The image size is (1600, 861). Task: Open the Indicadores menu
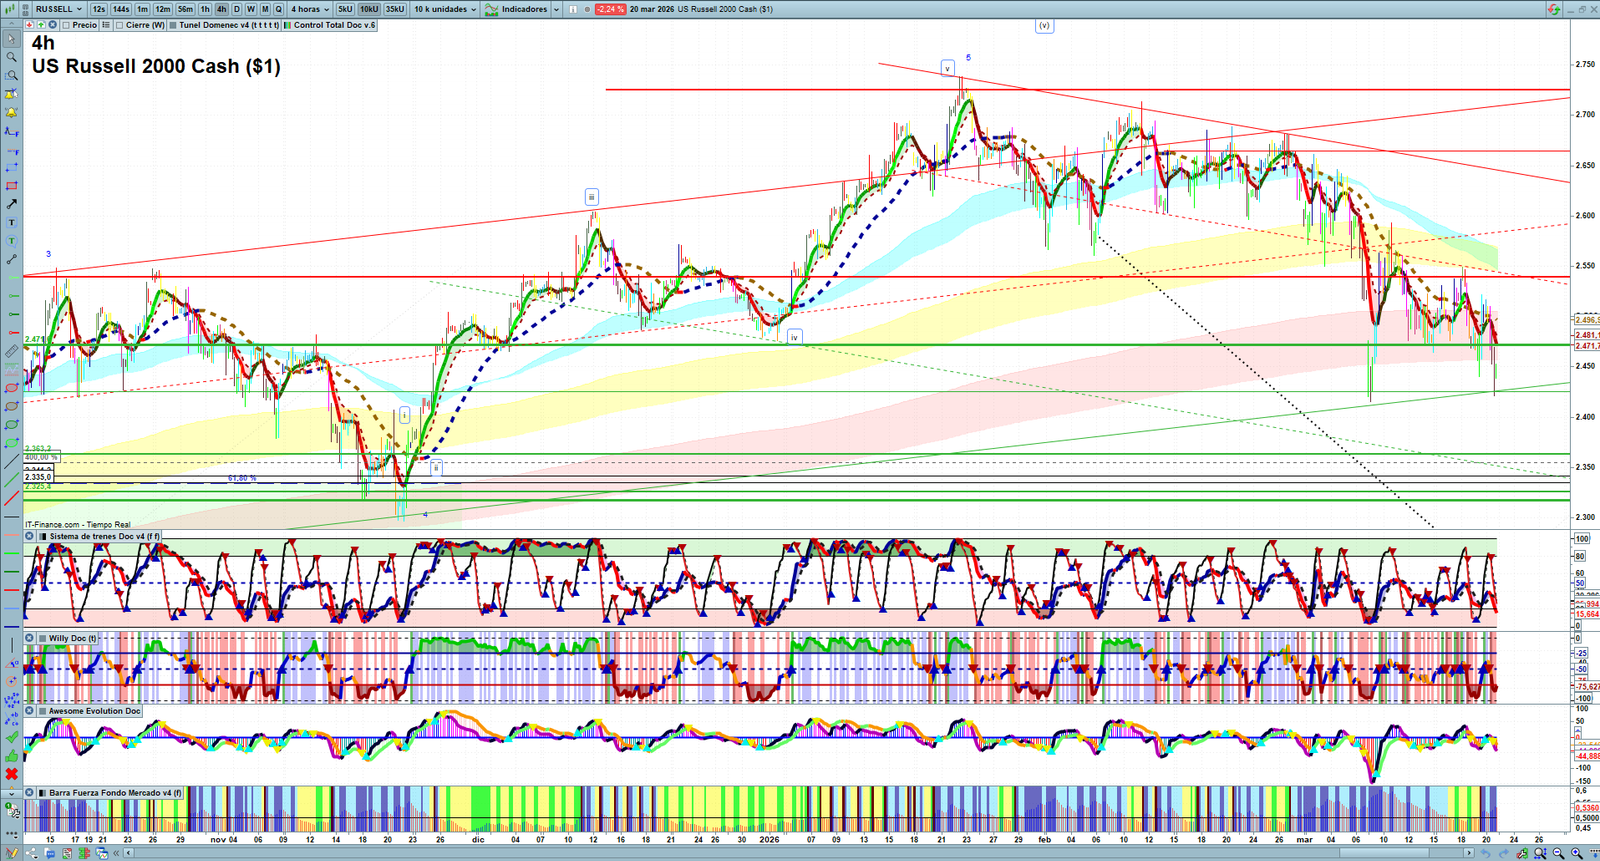(522, 9)
